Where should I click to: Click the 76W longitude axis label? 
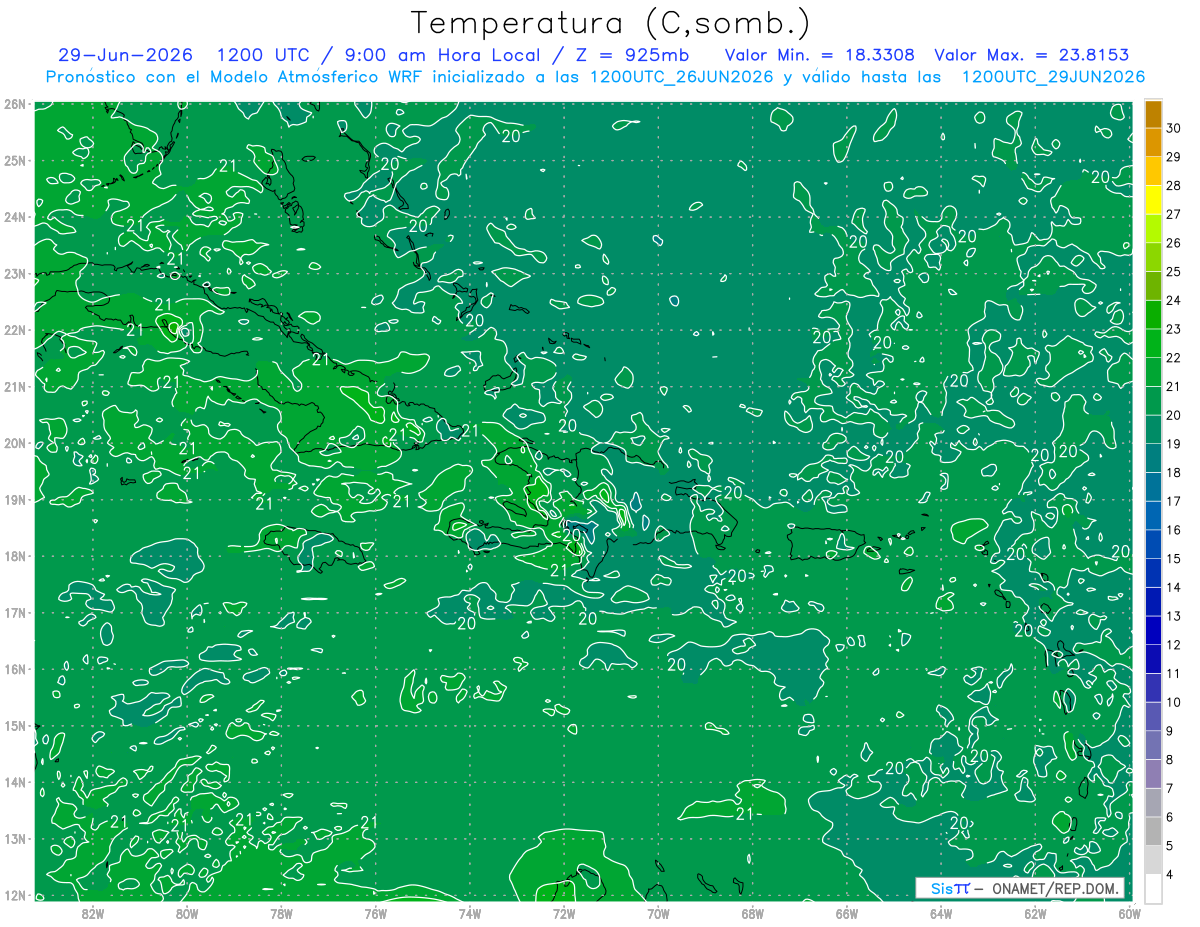[x=376, y=913]
